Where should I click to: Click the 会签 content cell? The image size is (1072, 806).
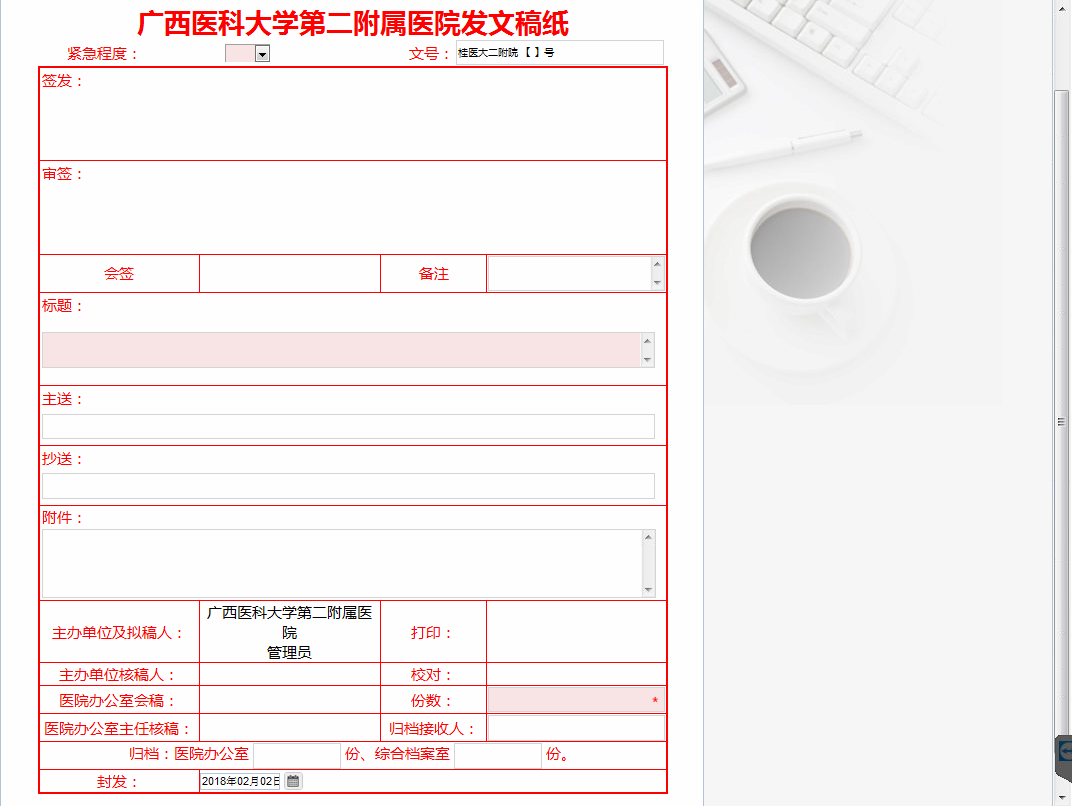(290, 273)
